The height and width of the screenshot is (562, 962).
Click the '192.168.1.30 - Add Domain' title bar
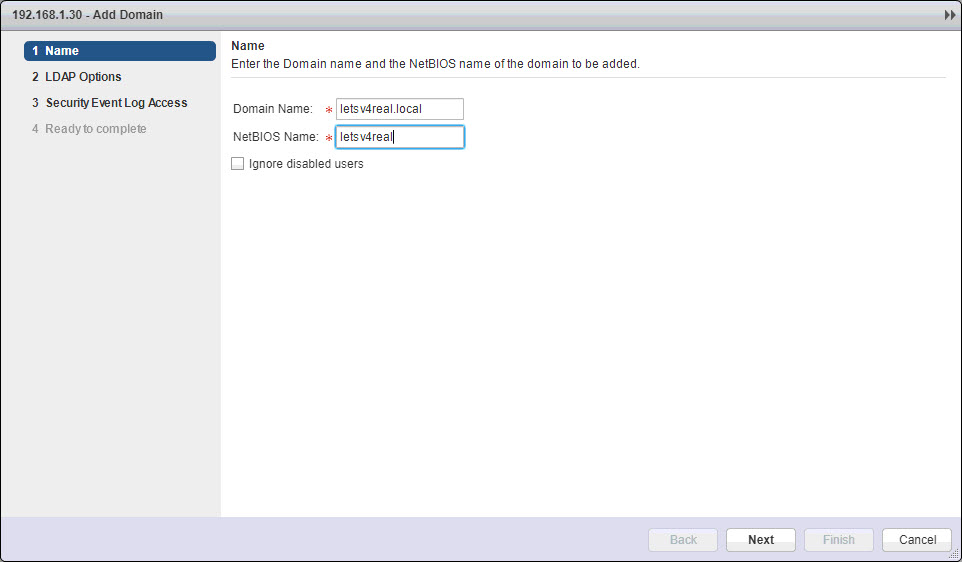[88, 16]
